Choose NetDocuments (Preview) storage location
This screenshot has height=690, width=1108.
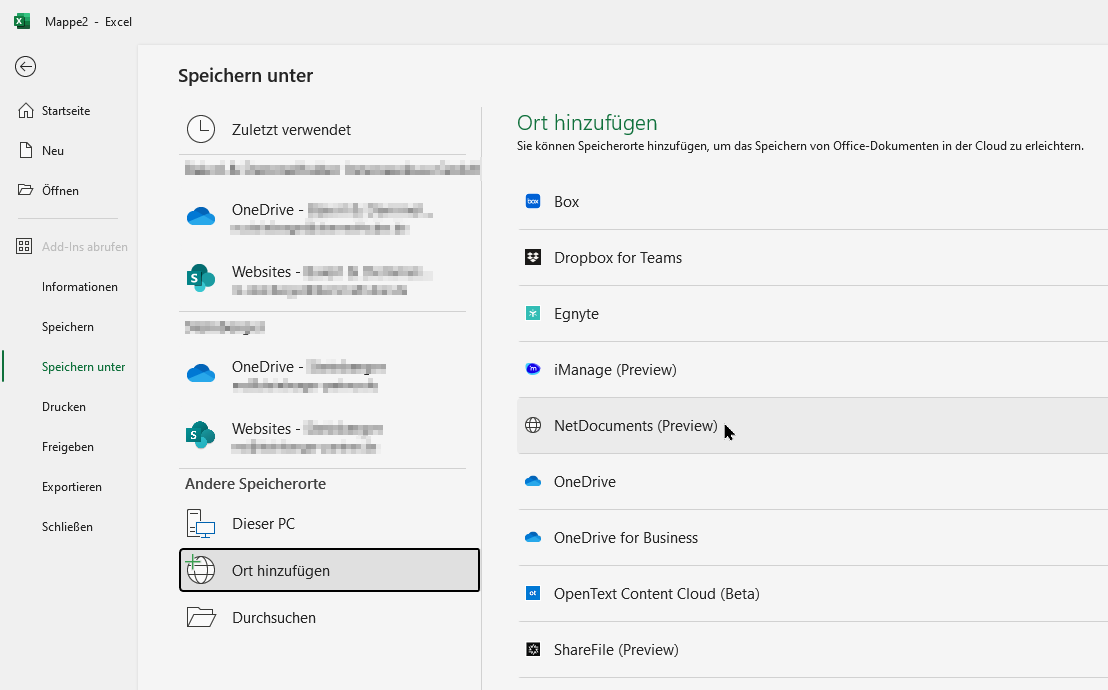[x=635, y=426]
